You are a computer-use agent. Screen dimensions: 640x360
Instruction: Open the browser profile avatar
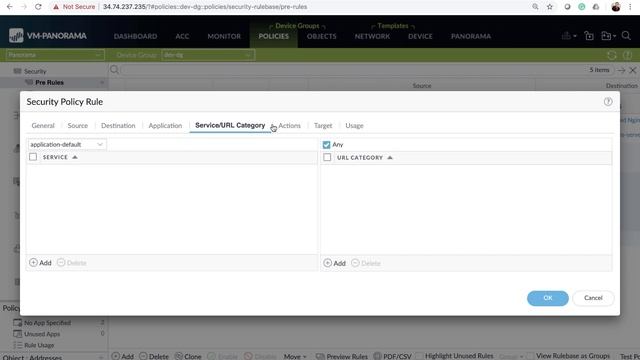pos(616,7)
